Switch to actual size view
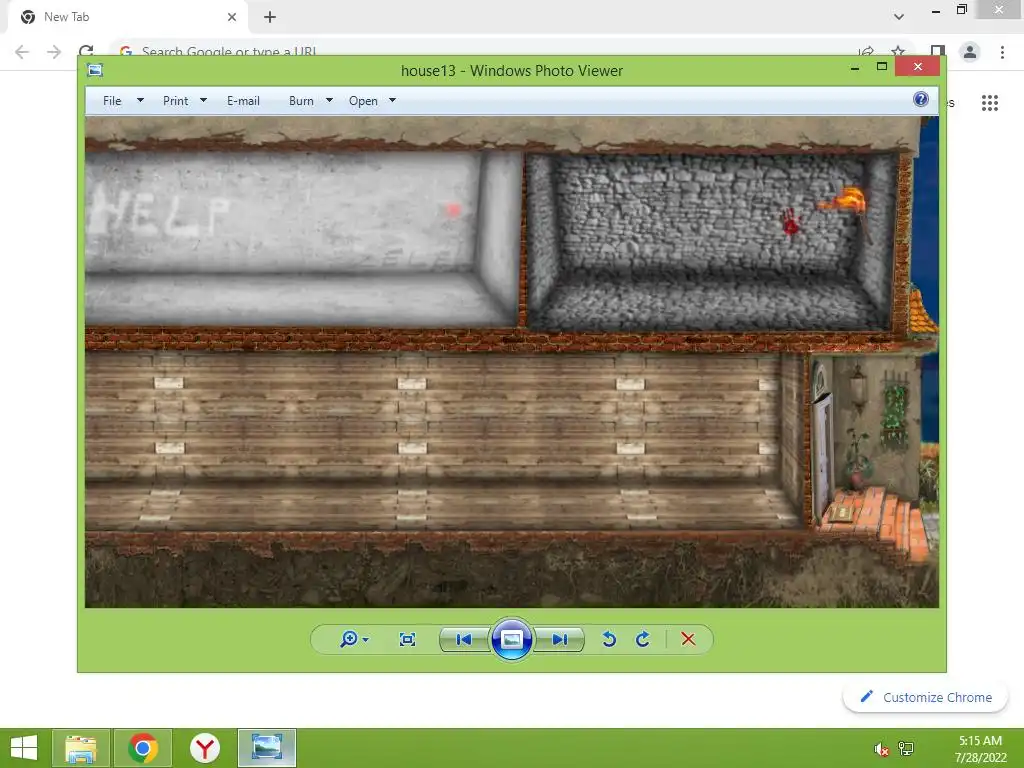 407,639
